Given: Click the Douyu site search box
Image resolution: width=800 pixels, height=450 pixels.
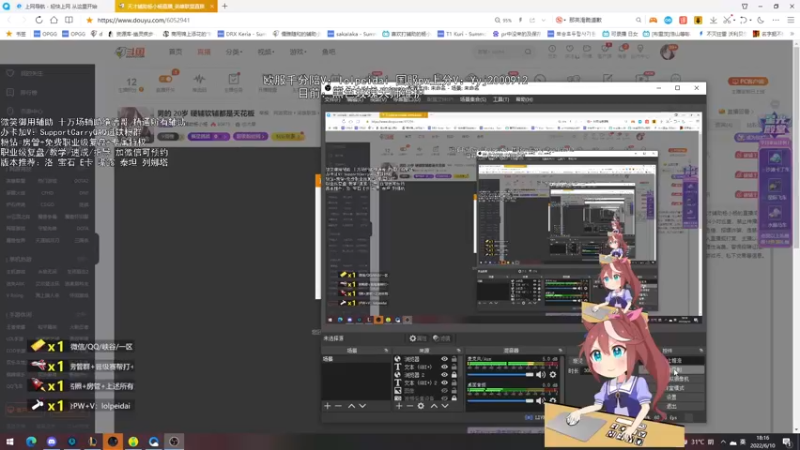Looking at the screenshot, I should click(x=504, y=52).
